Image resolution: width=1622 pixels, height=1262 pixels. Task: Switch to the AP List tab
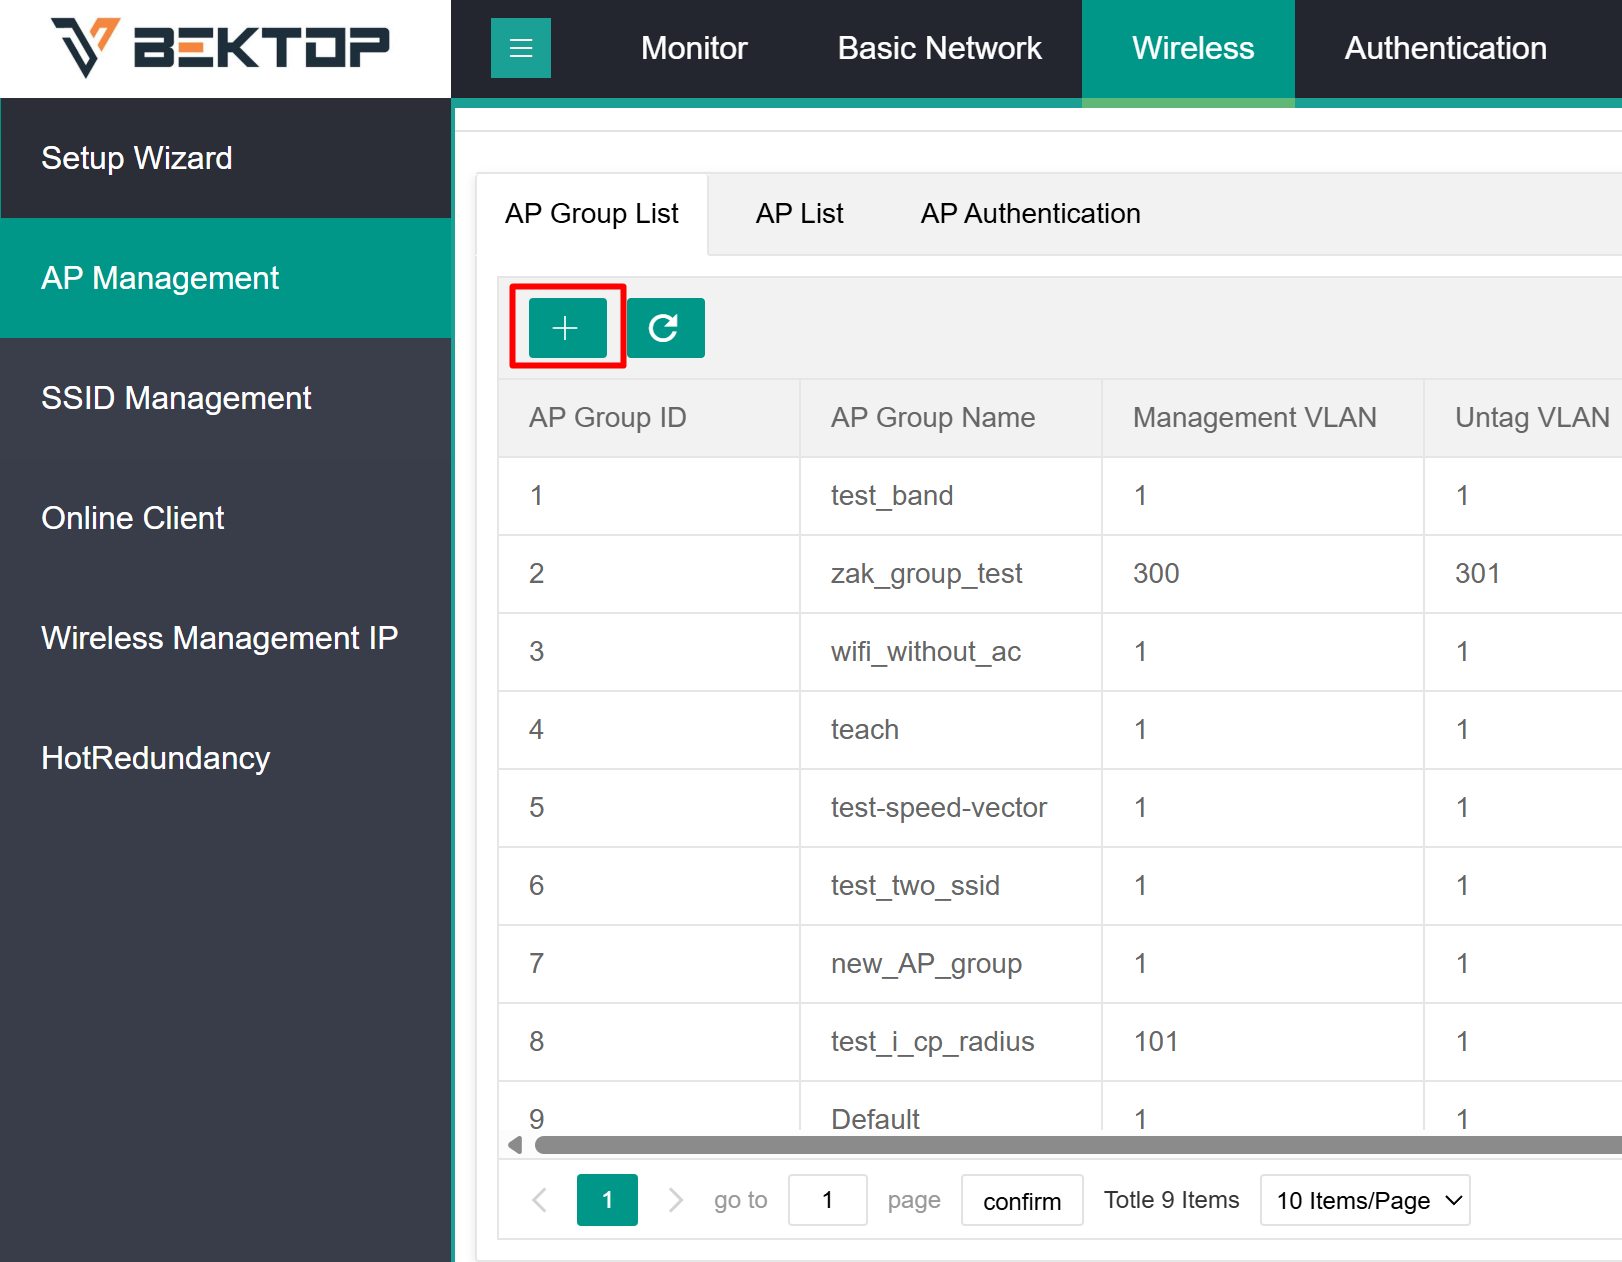pyautogui.click(x=799, y=214)
